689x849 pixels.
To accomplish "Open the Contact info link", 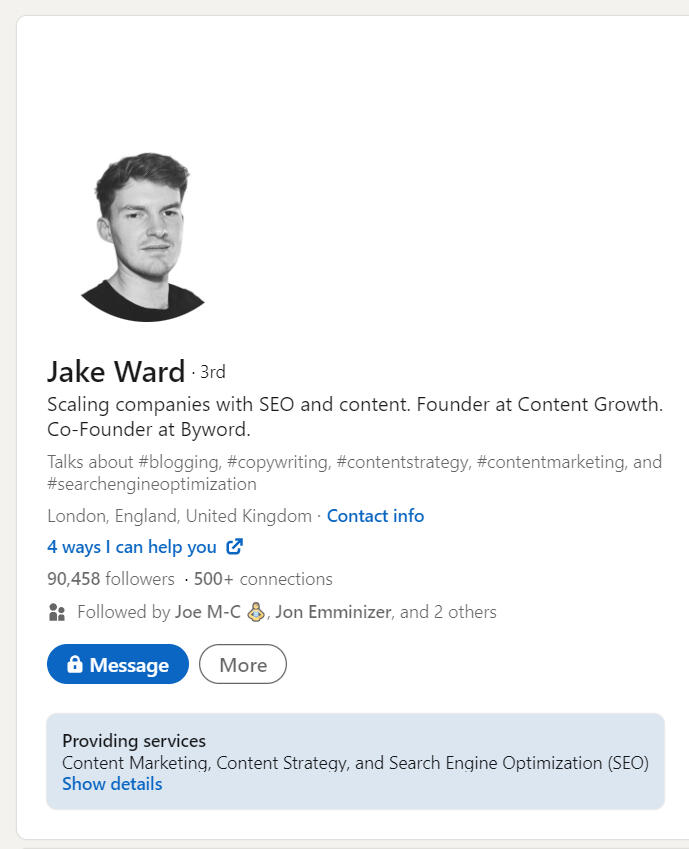I will [375, 516].
